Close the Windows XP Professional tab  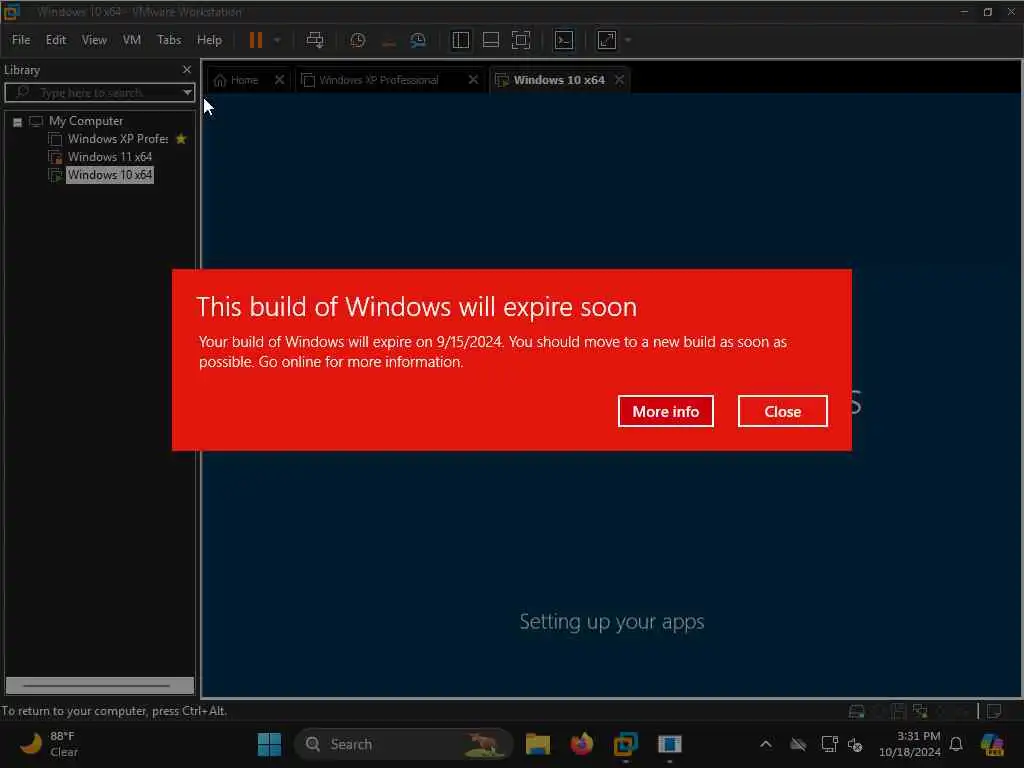pyautogui.click(x=473, y=80)
